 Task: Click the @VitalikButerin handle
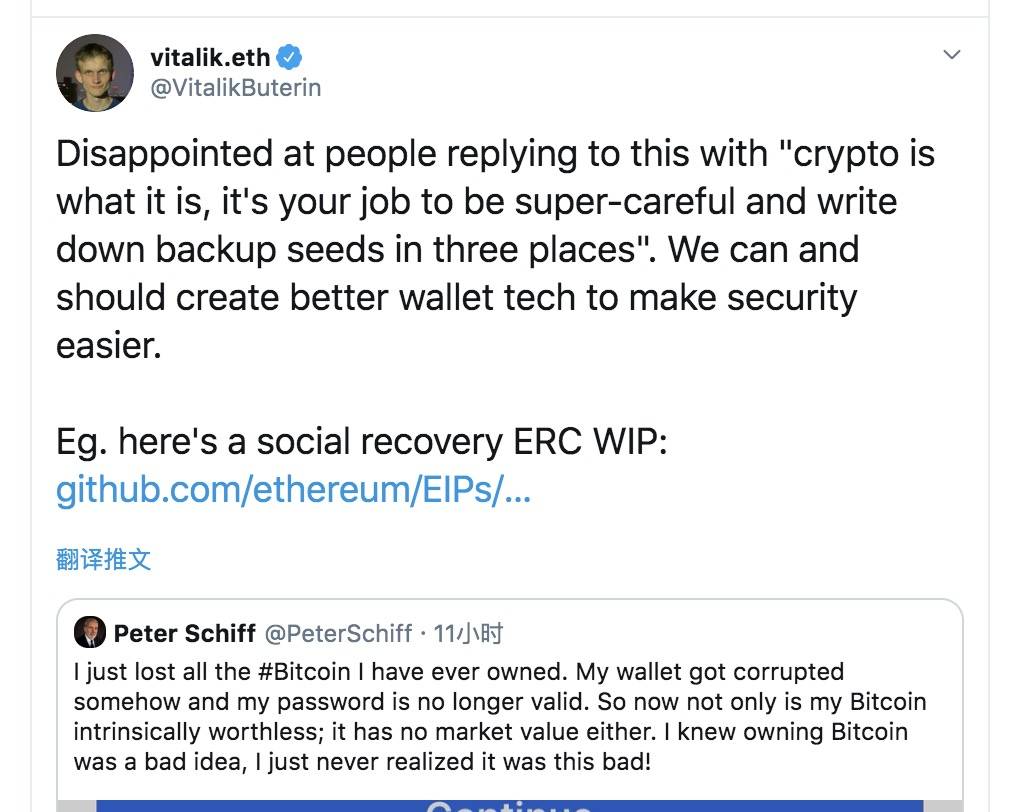point(234,87)
